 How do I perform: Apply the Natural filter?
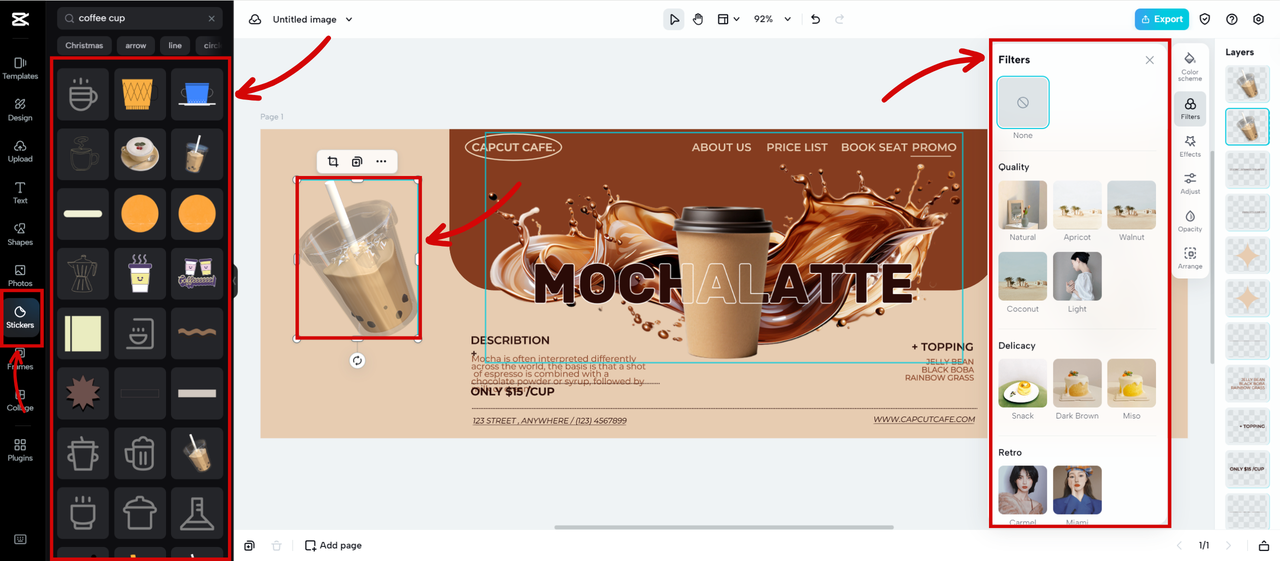click(1022, 205)
